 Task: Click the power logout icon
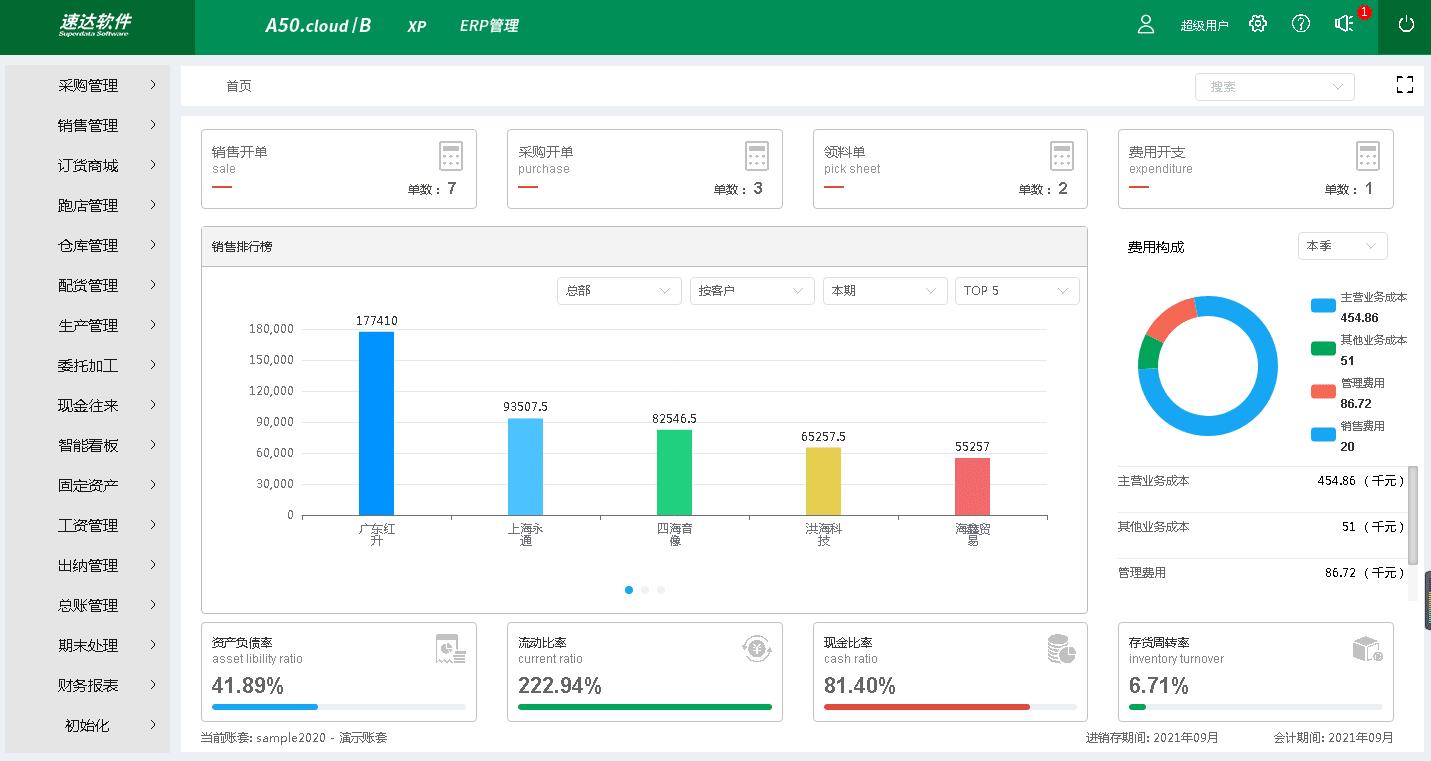(1405, 25)
